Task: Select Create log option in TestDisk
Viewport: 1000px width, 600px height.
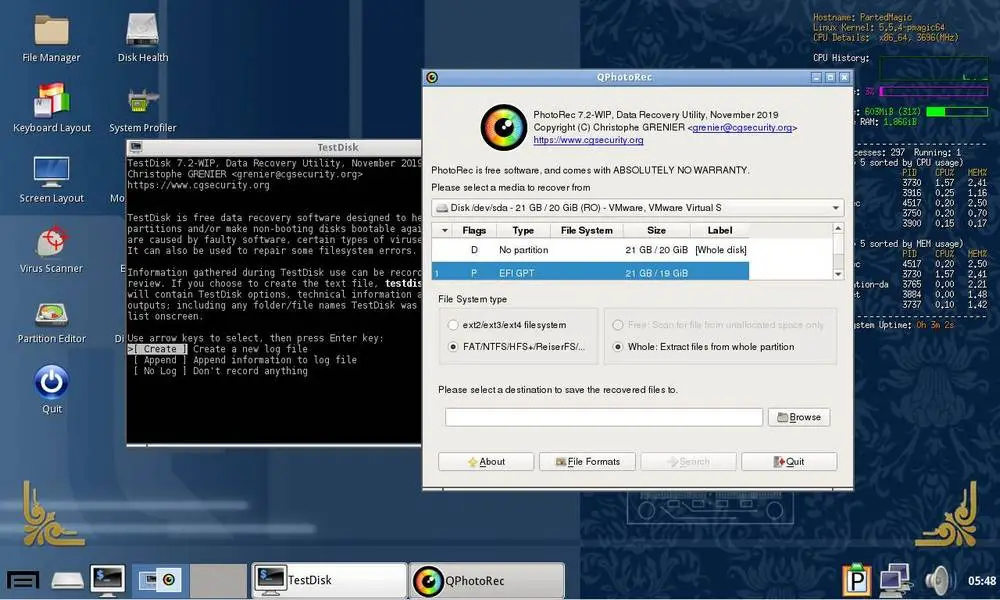Action: point(160,349)
